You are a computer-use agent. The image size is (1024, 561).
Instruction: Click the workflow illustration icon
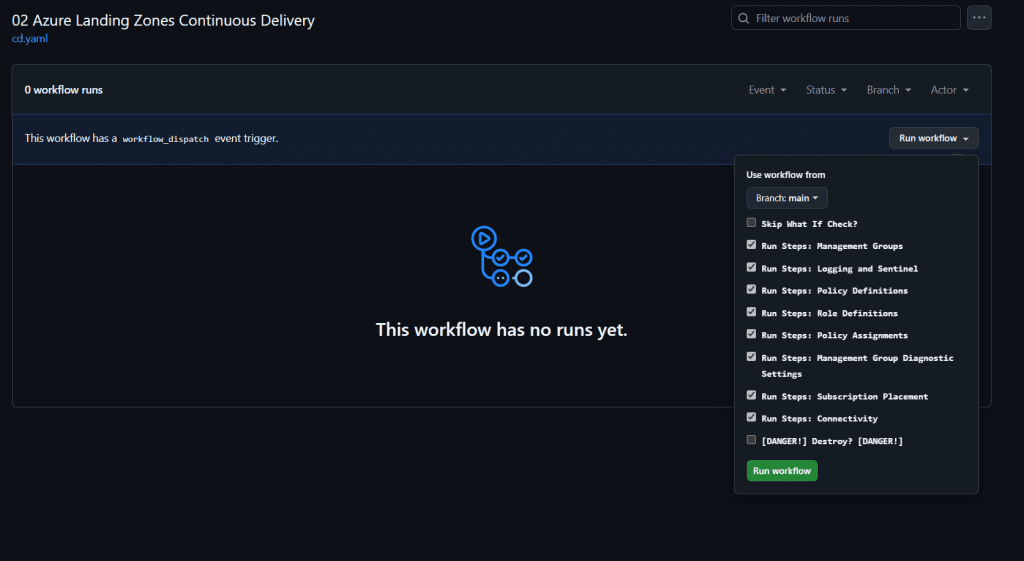click(x=501, y=256)
